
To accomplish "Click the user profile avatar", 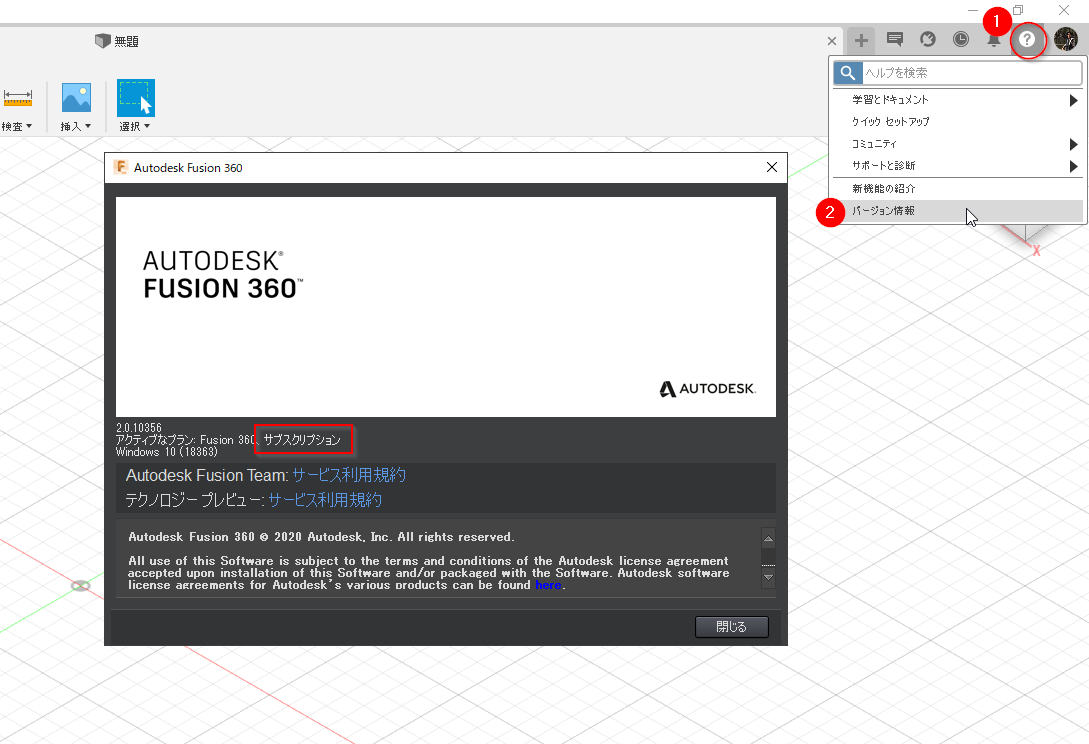I will tap(1063, 40).
